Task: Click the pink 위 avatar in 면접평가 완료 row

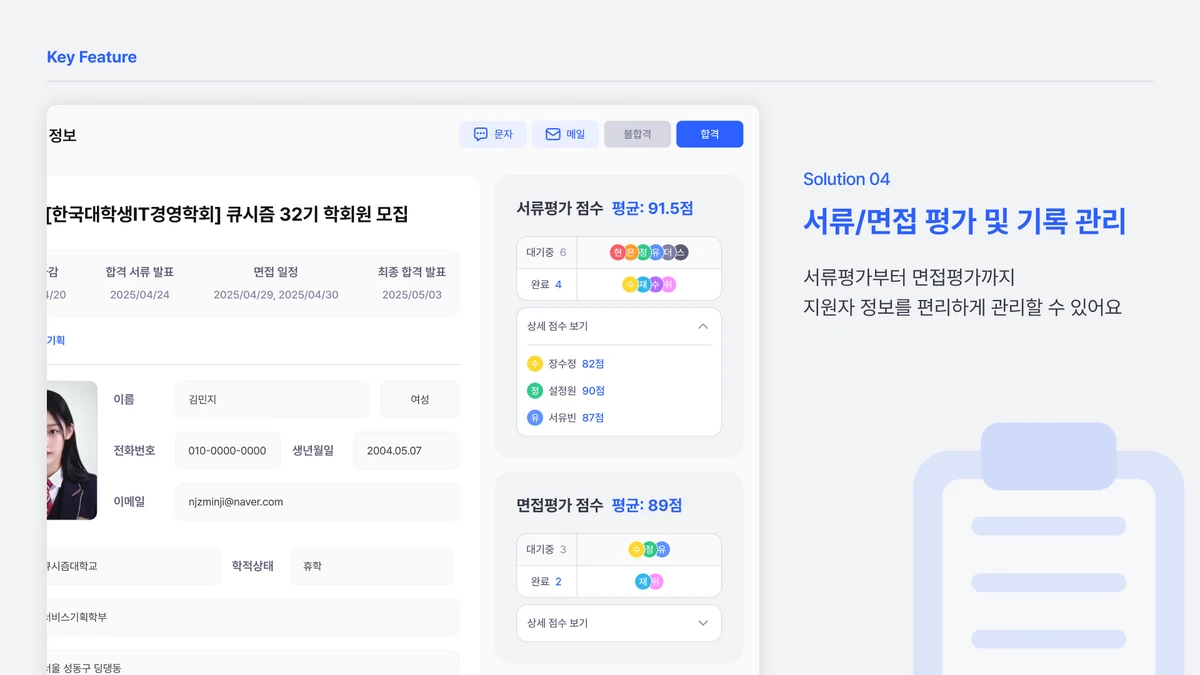Action: (656, 582)
